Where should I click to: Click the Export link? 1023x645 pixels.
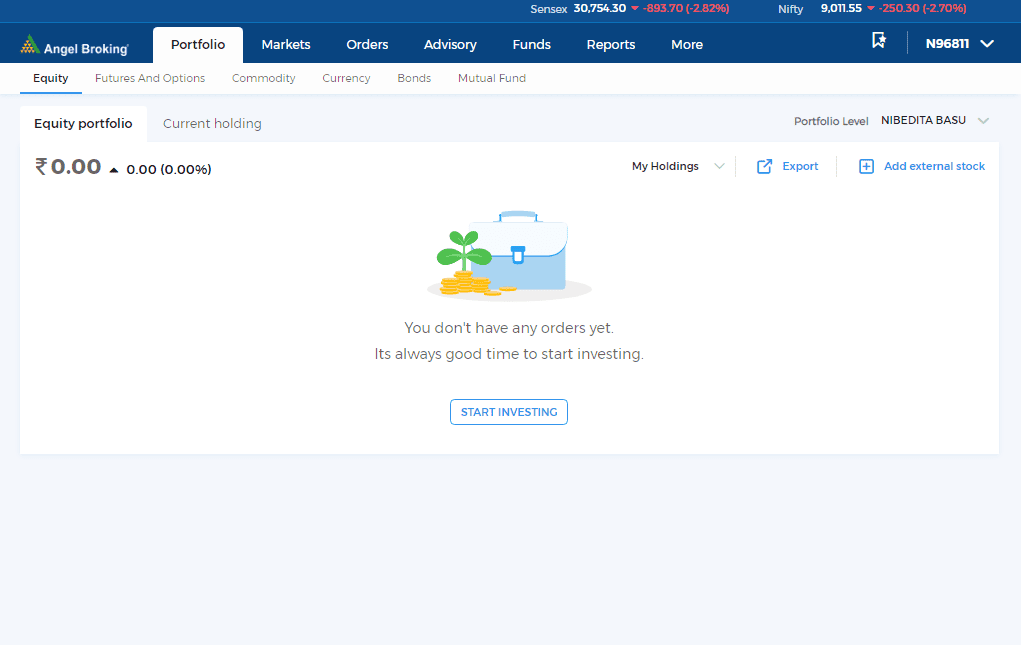800,166
